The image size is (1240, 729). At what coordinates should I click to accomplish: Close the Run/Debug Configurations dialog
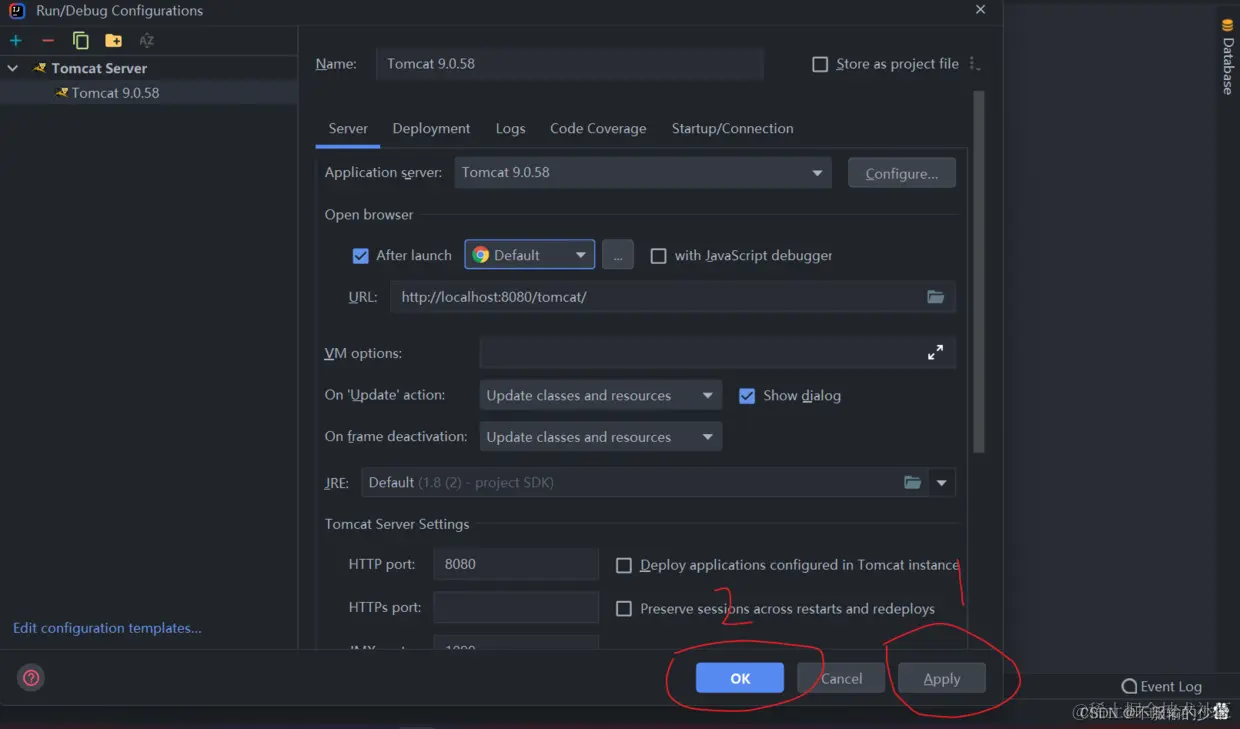pos(980,10)
